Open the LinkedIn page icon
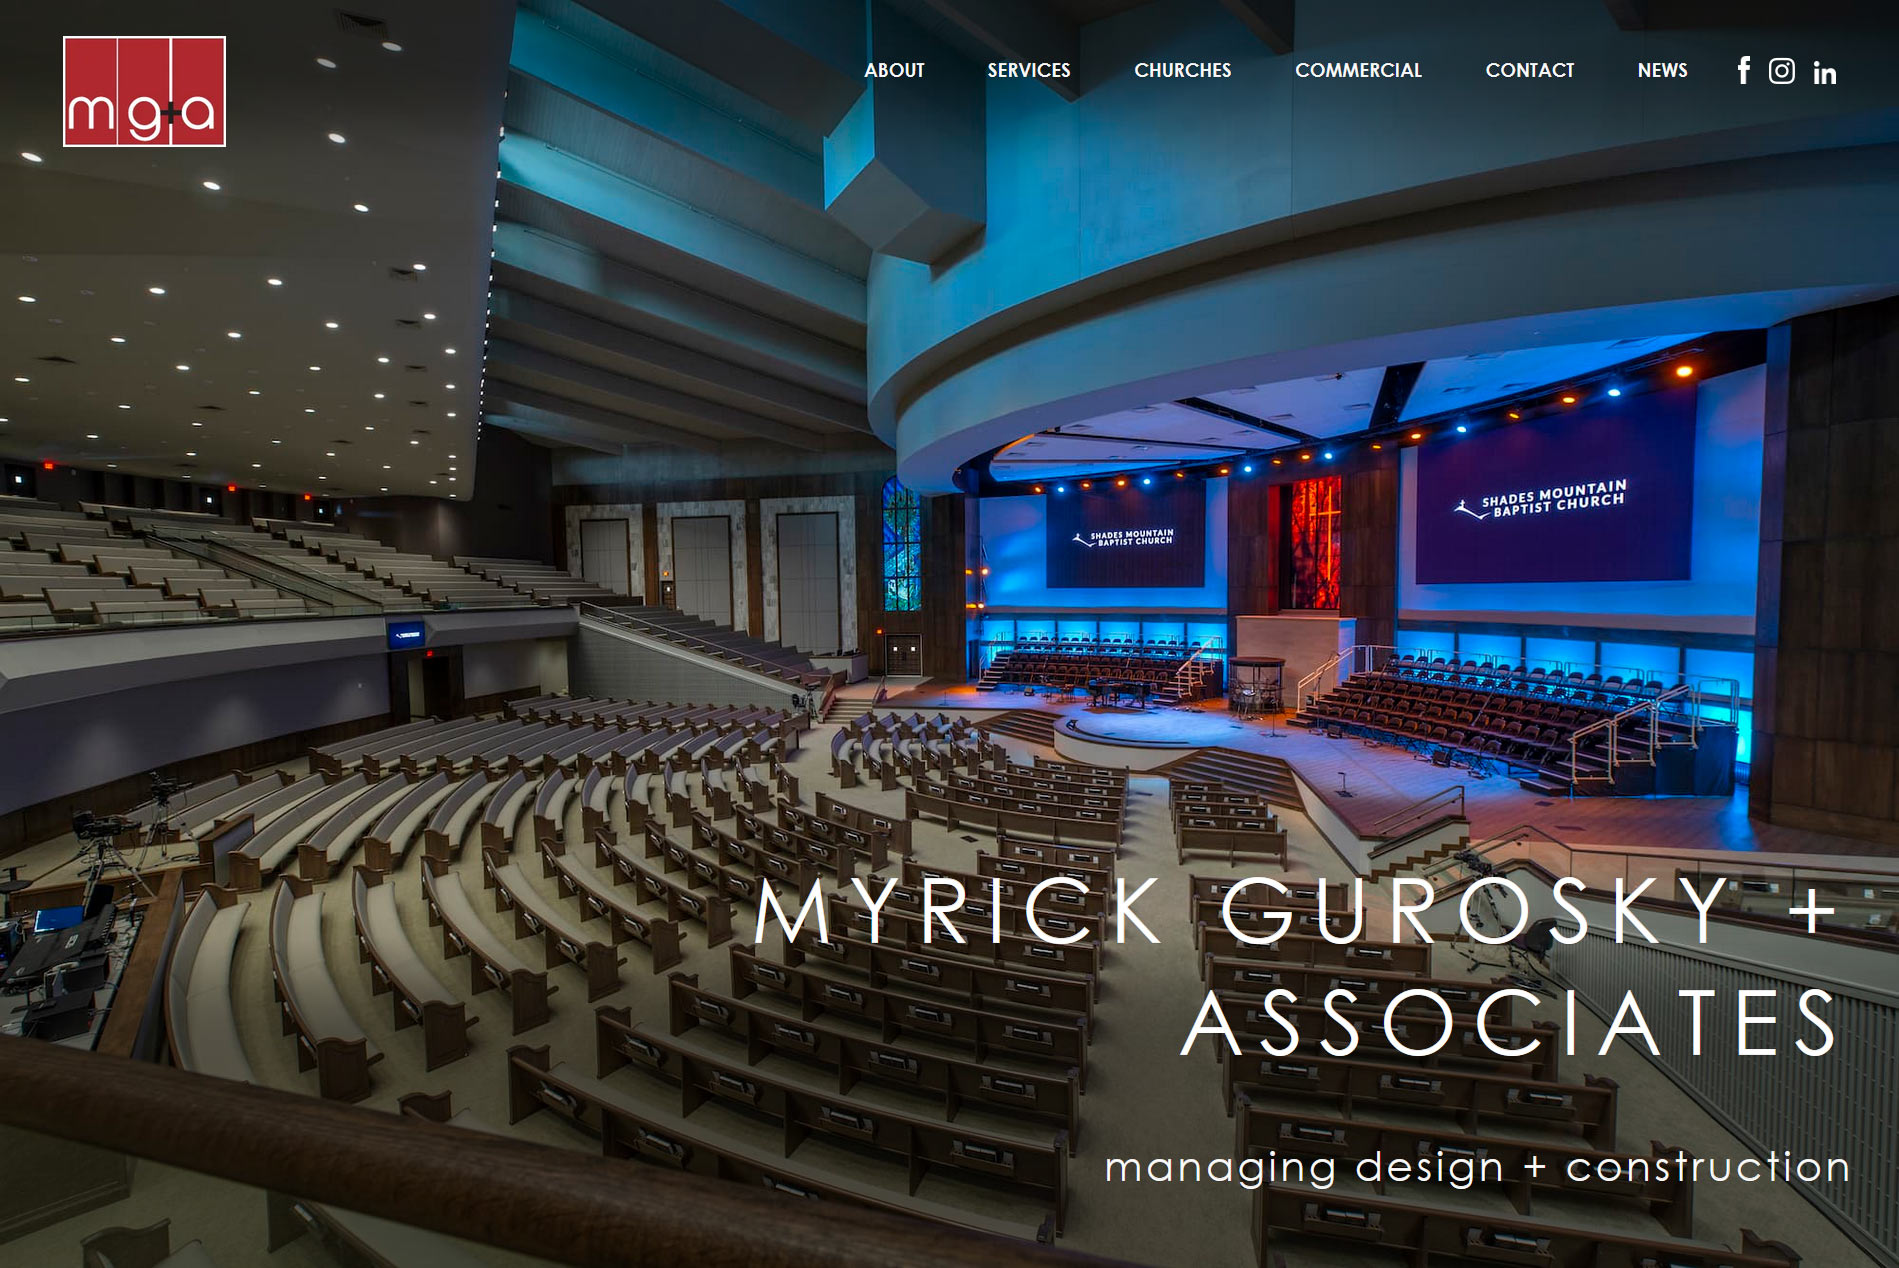 coord(1824,72)
